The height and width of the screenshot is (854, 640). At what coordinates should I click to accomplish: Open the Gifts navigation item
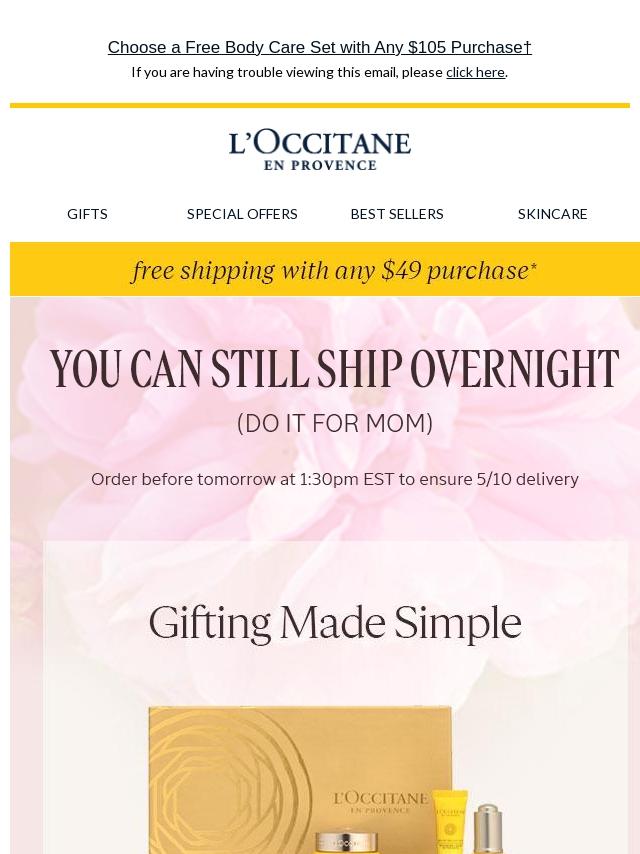pos(87,214)
